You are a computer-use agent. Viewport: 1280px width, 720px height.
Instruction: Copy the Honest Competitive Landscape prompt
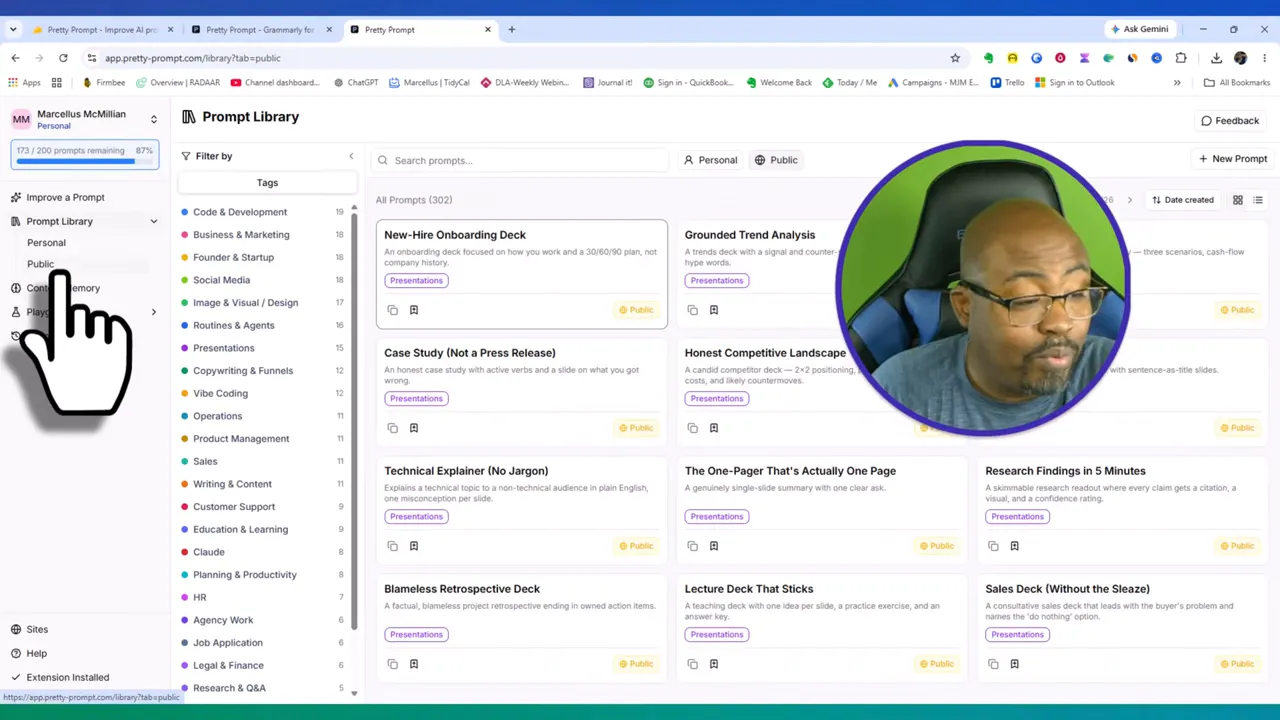[x=692, y=428]
